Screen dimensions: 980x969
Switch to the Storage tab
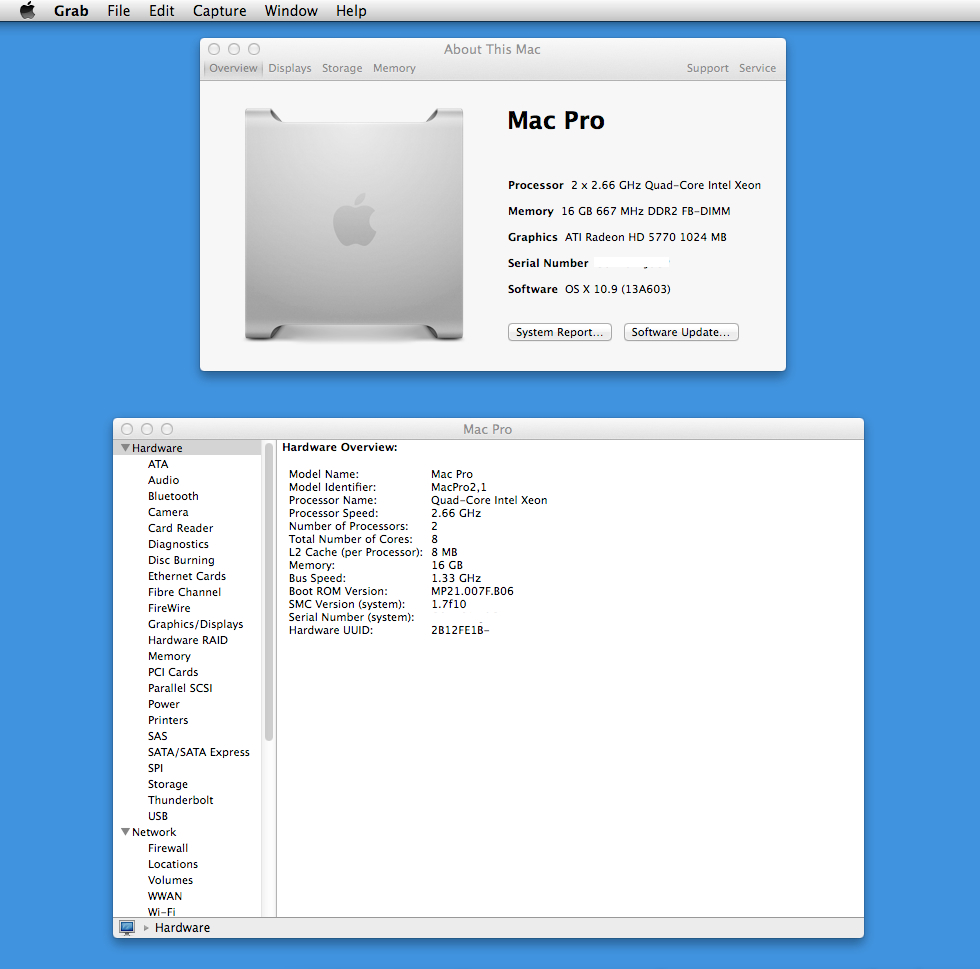[342, 68]
